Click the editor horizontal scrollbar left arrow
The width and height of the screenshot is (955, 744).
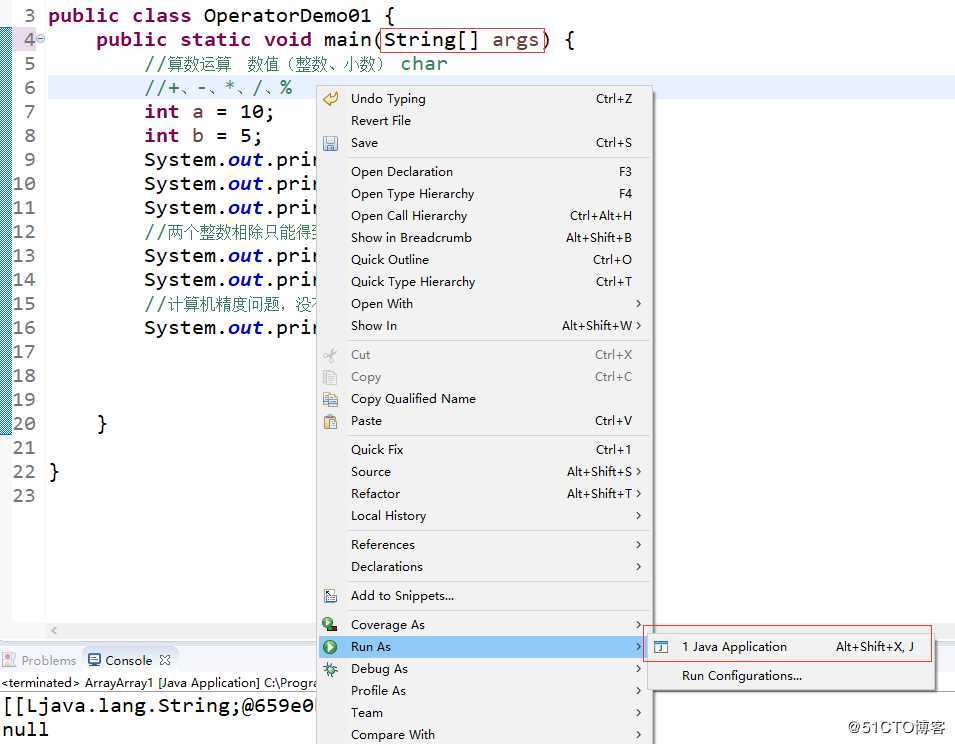54,630
